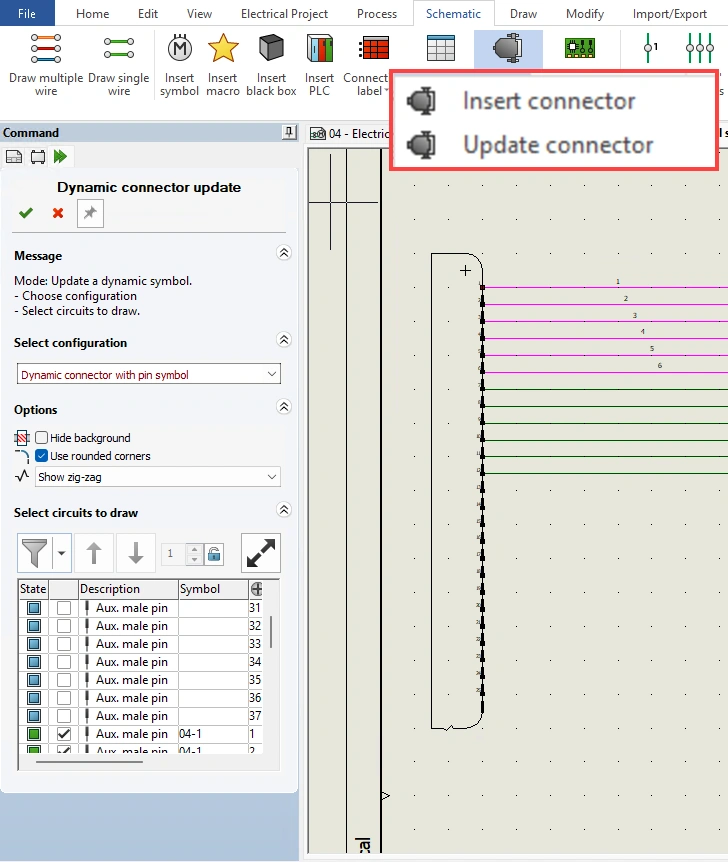Select Draw single wire tool
The image size is (728, 862).
click(119, 65)
